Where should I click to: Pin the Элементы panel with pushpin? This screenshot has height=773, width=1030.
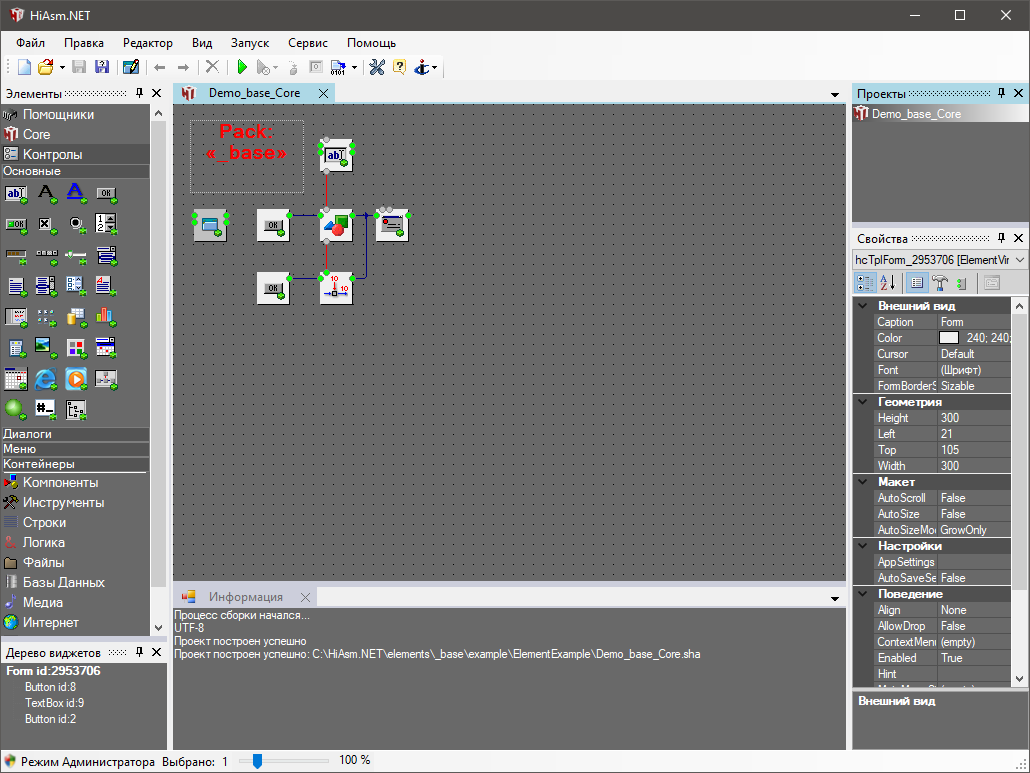point(139,94)
